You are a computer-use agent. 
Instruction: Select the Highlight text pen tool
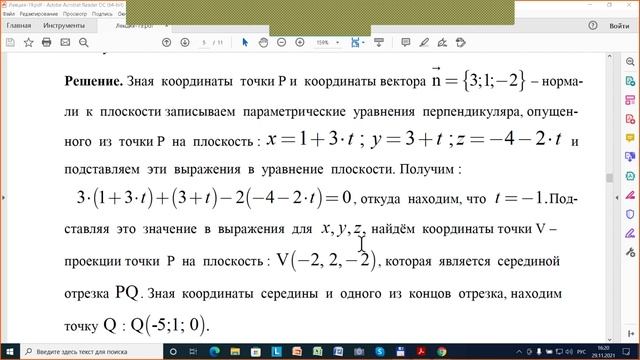pos(424,42)
